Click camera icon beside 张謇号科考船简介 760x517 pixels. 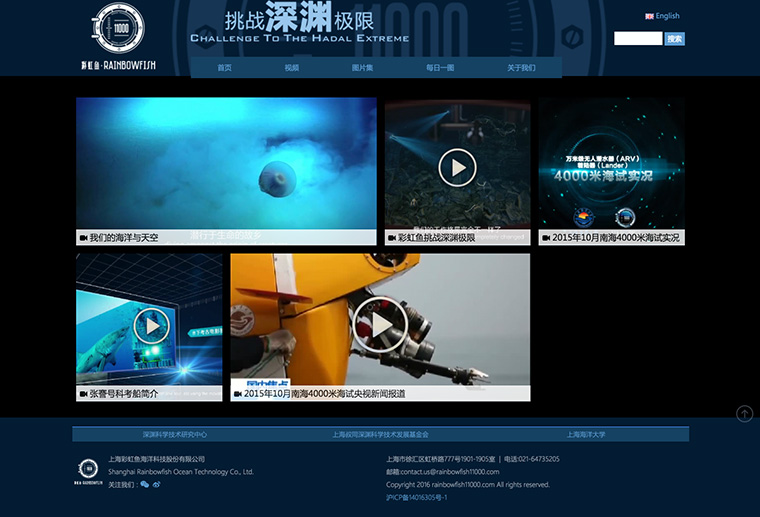[83, 394]
